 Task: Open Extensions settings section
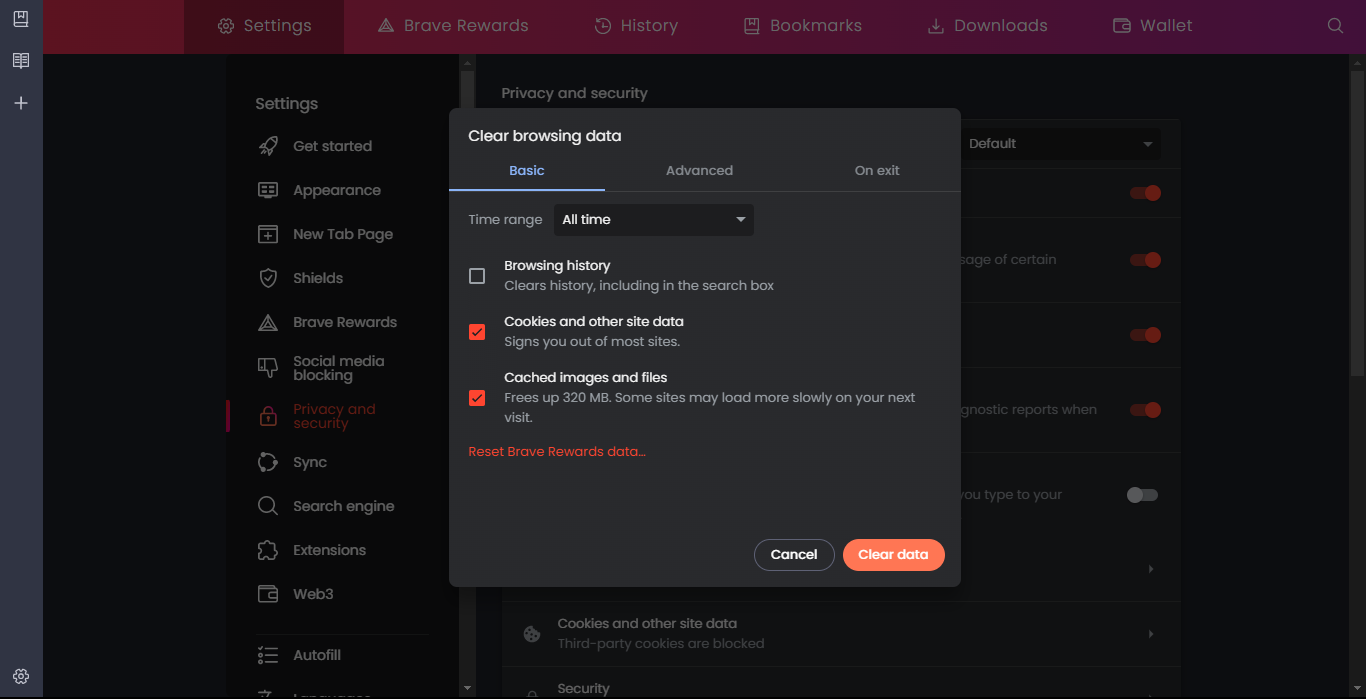[329, 550]
